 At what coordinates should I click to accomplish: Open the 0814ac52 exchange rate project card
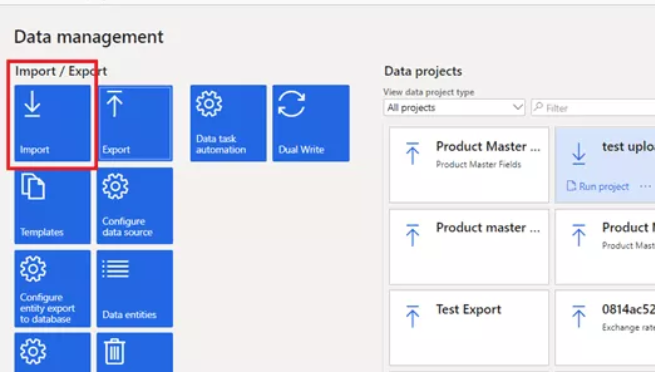[605, 328]
